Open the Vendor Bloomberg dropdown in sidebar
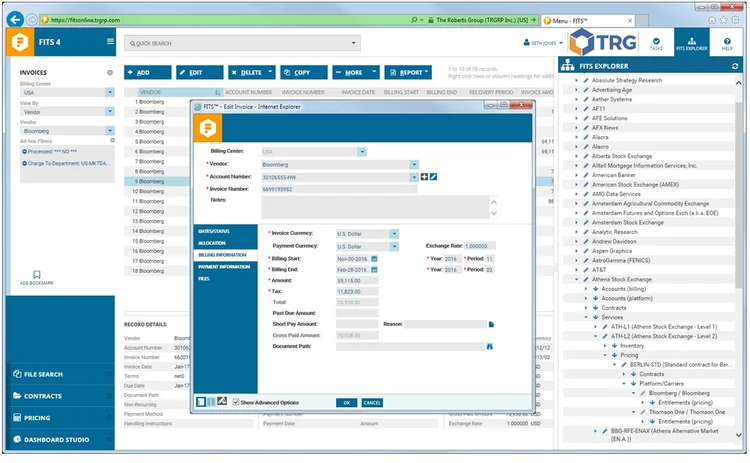 coord(110,131)
